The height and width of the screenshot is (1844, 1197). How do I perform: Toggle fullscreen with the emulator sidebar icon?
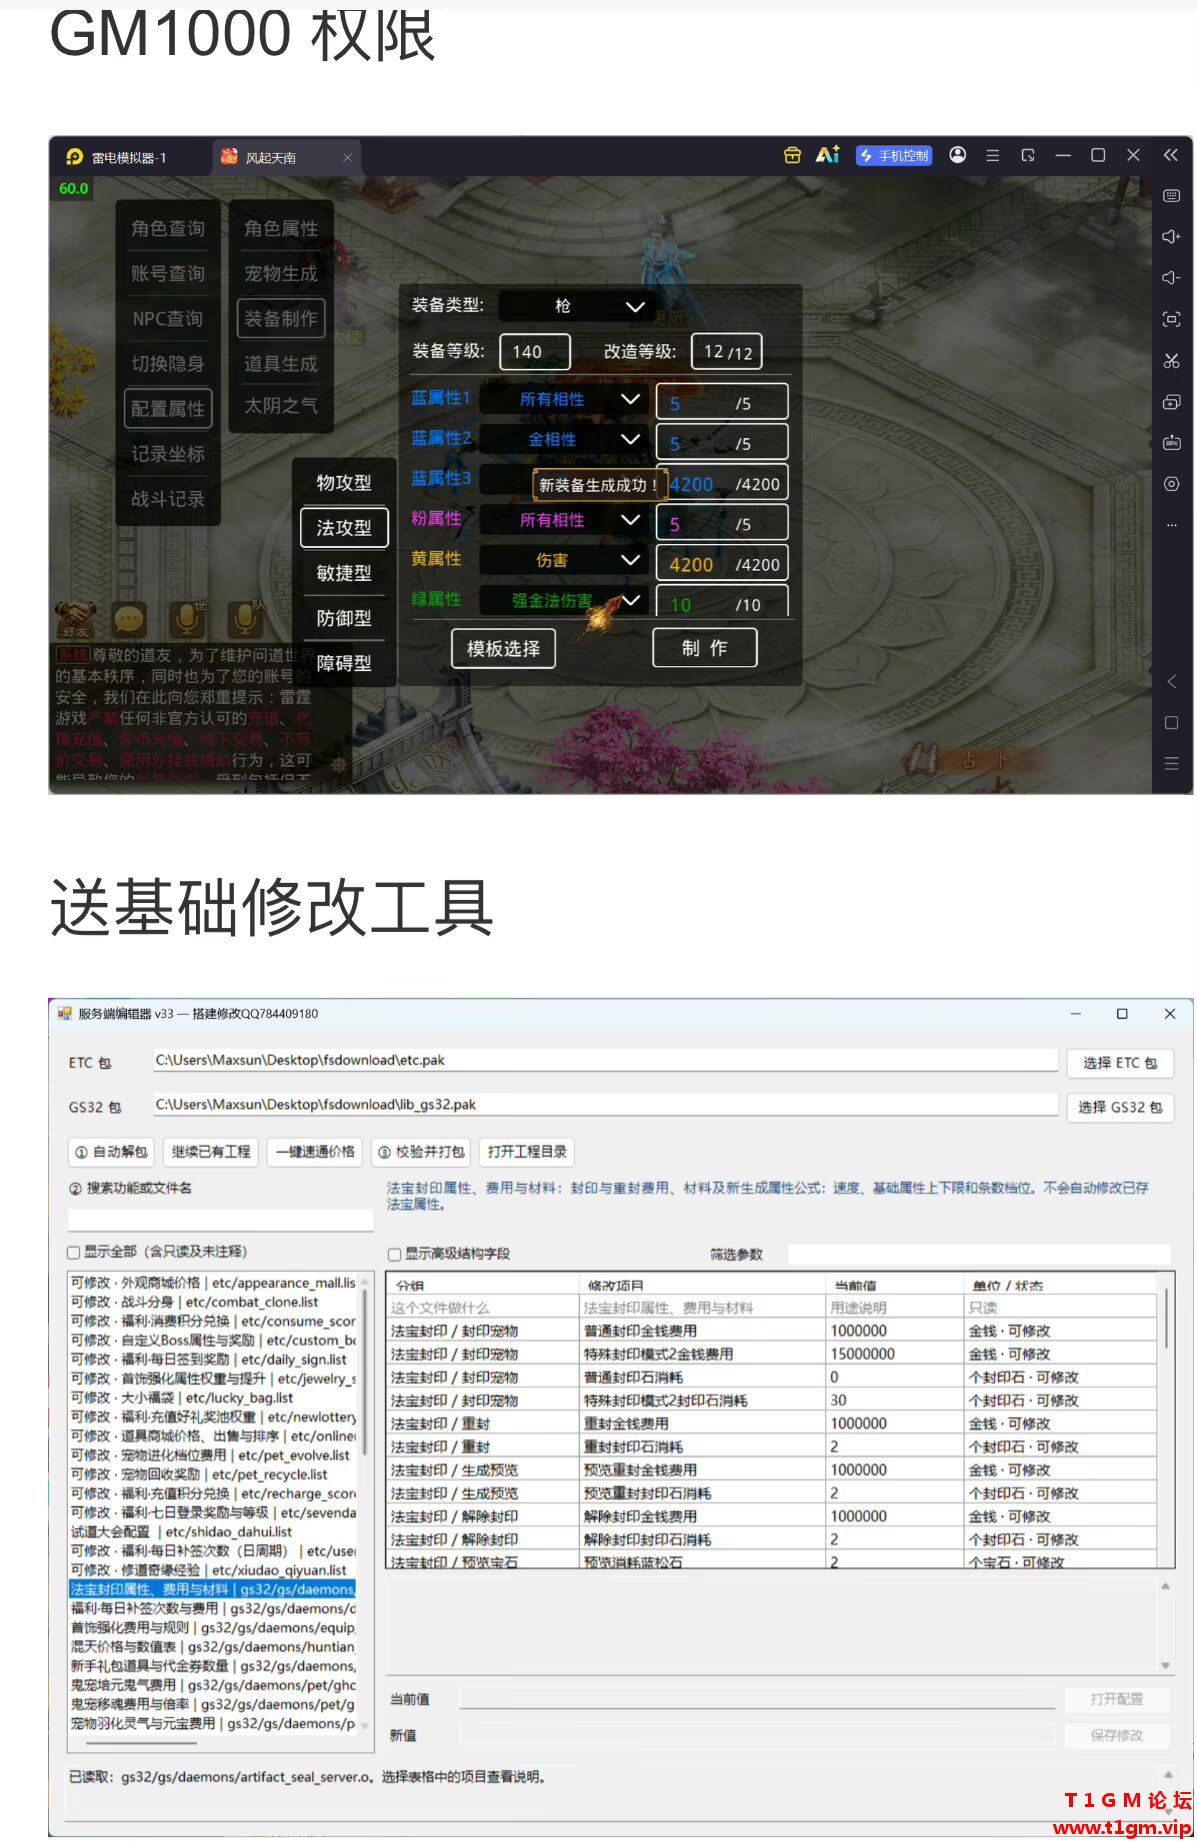pos(1172,320)
